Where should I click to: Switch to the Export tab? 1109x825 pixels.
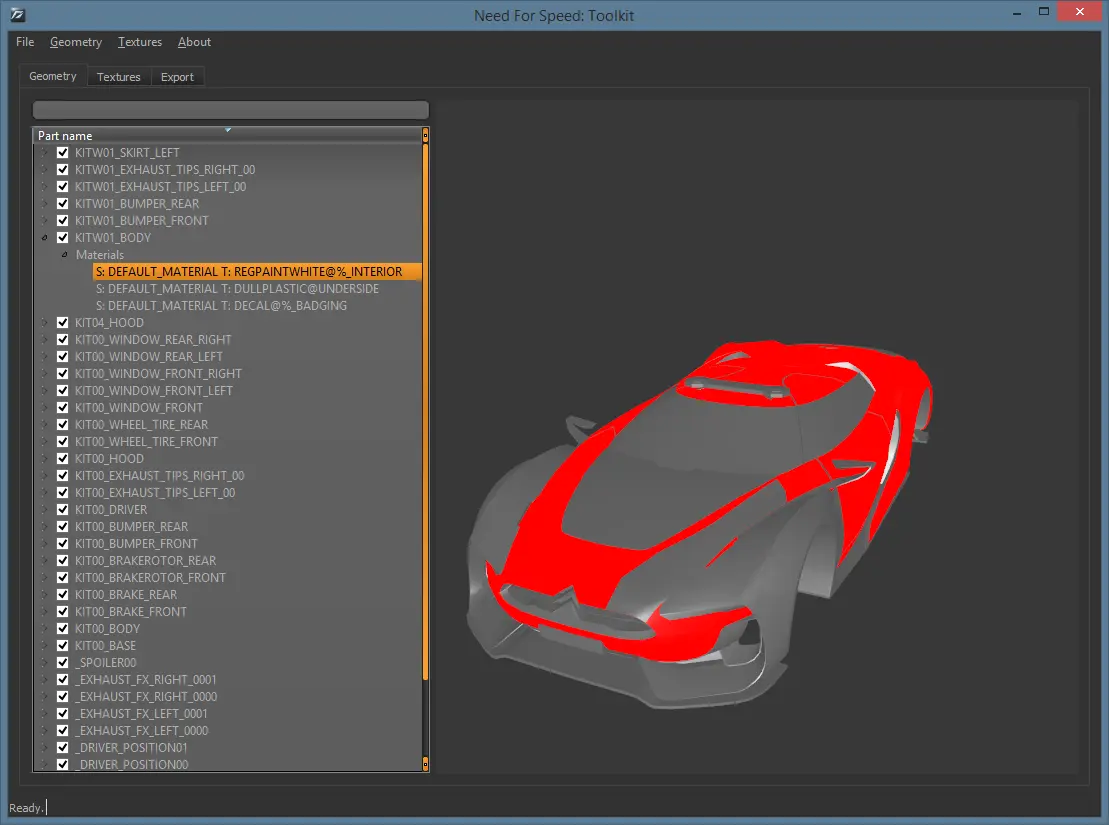[x=177, y=76]
